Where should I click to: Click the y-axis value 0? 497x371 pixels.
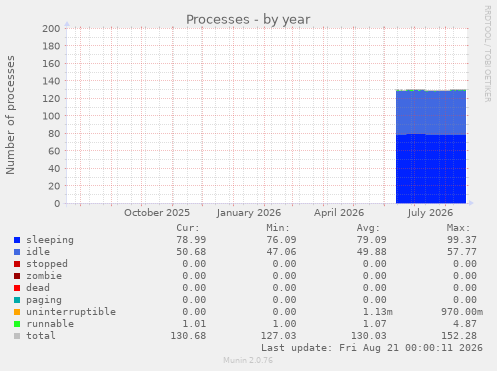coord(57,203)
